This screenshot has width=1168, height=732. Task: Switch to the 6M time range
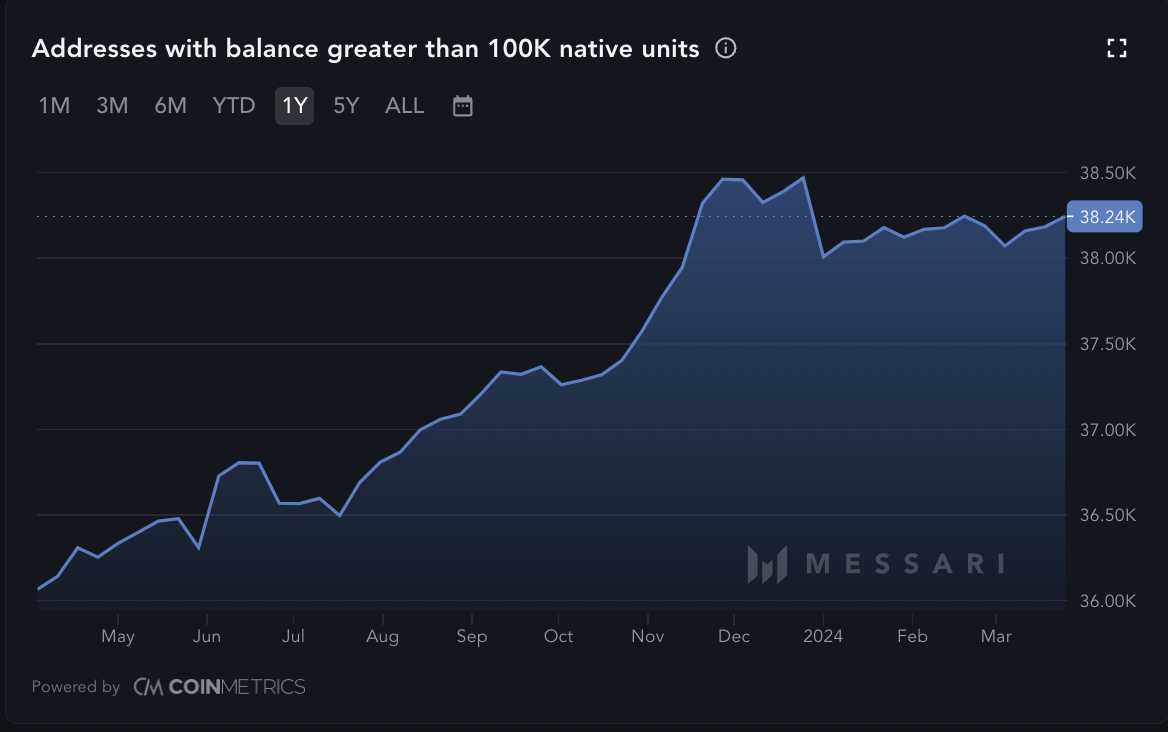[170, 106]
